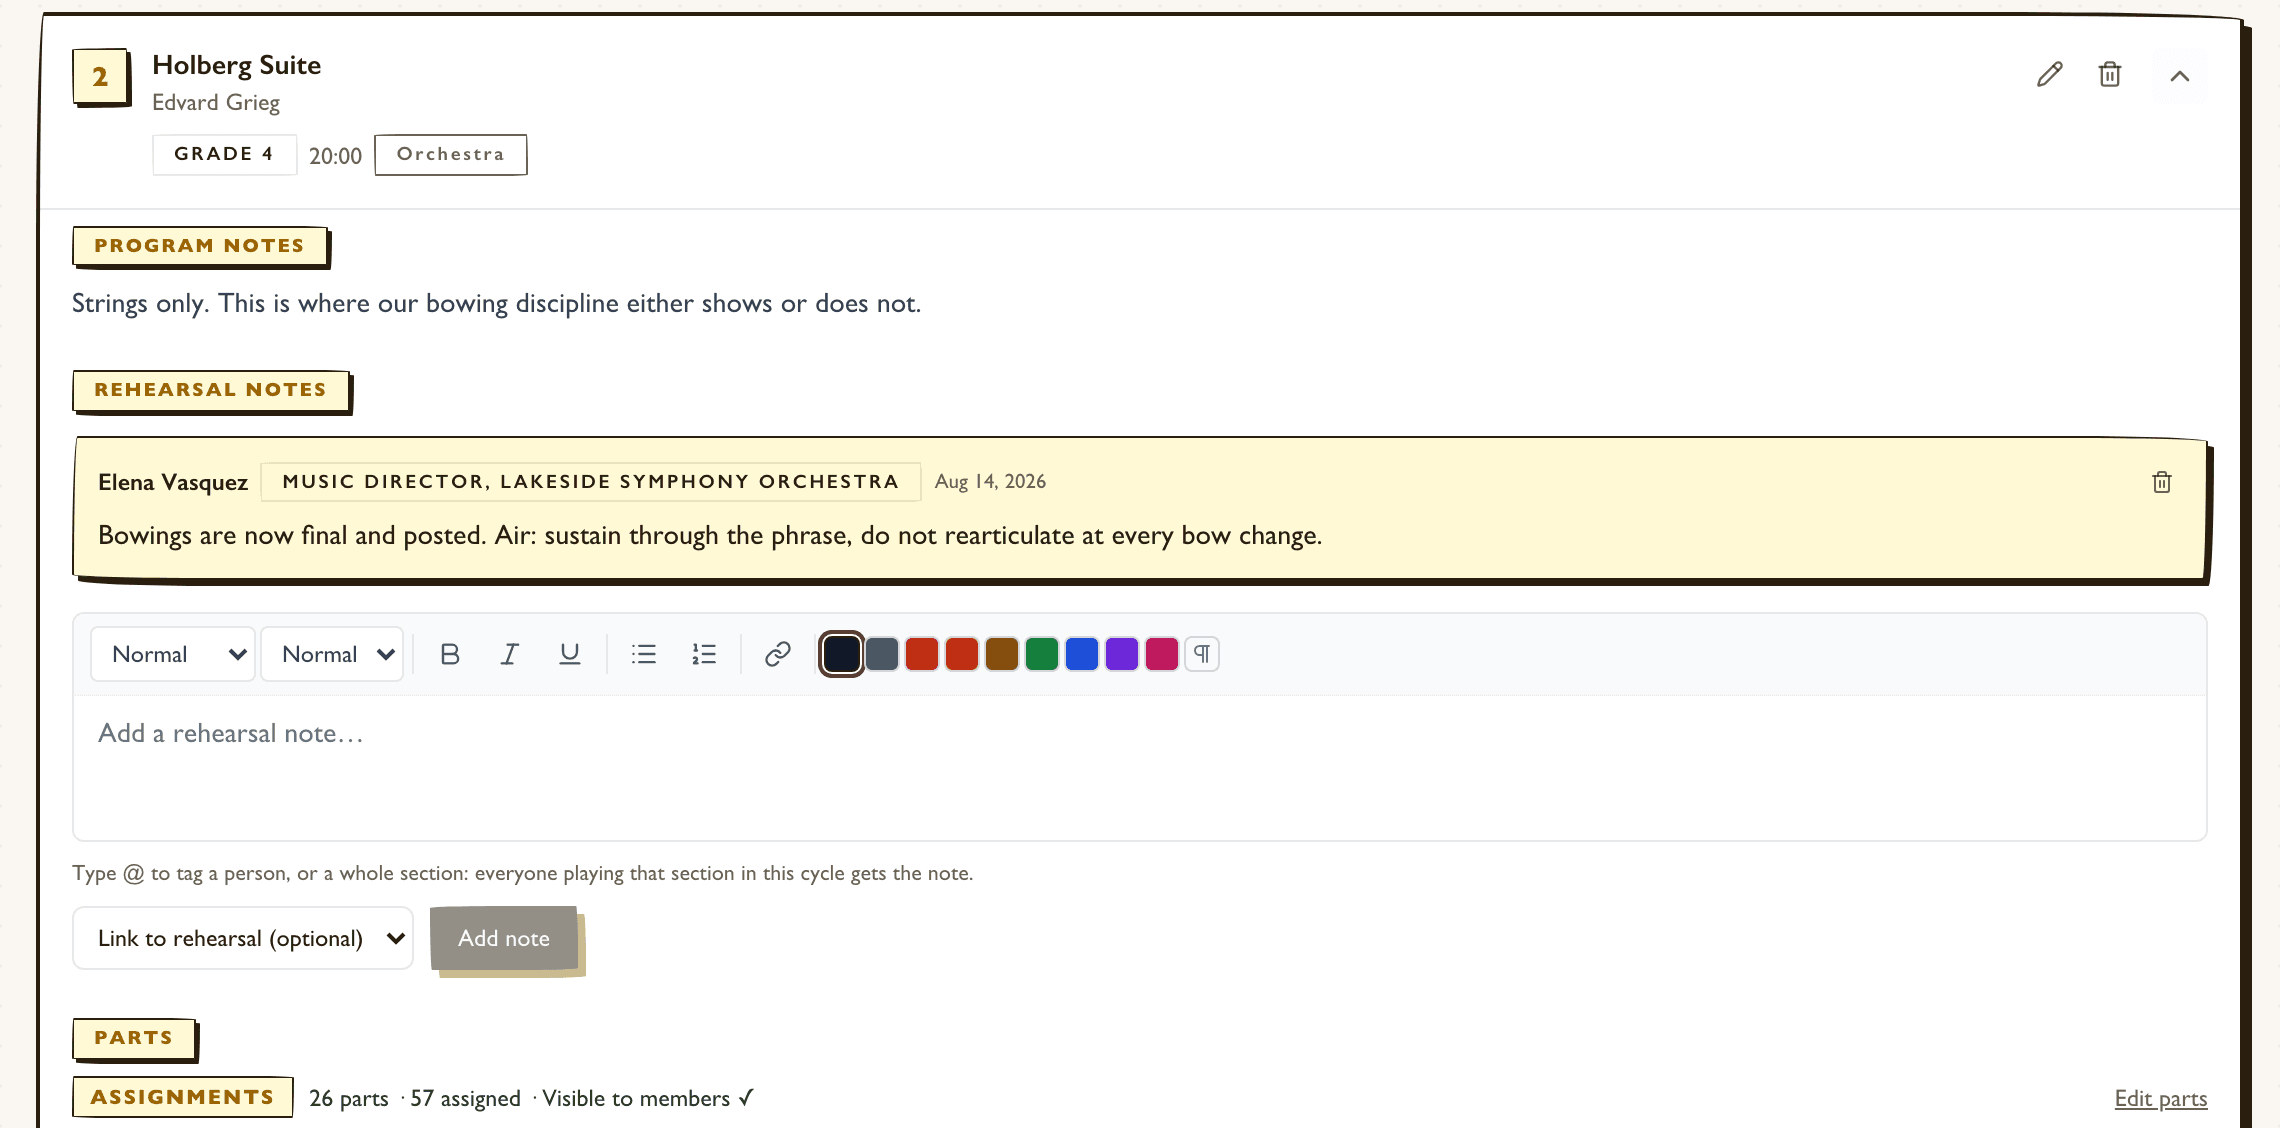Image resolution: width=2280 pixels, height=1128 pixels.
Task: Click the Add note button
Action: 504,938
